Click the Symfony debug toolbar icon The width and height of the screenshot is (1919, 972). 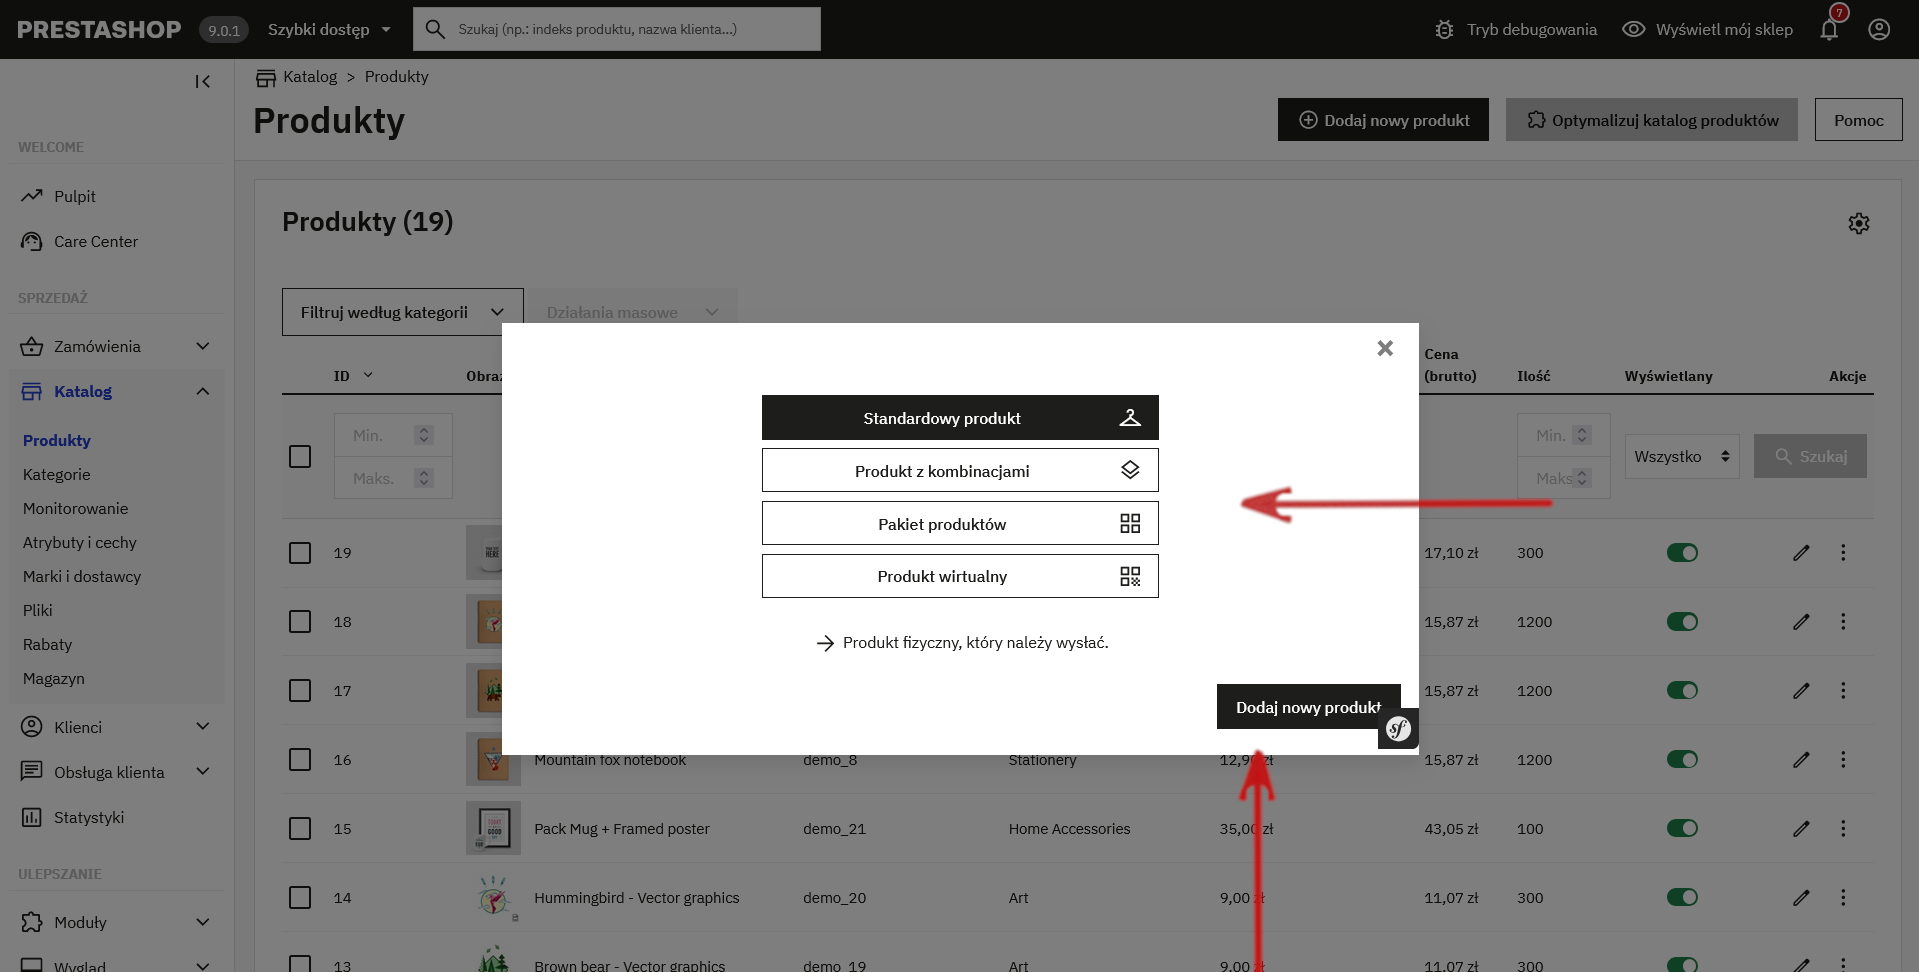point(1398,729)
